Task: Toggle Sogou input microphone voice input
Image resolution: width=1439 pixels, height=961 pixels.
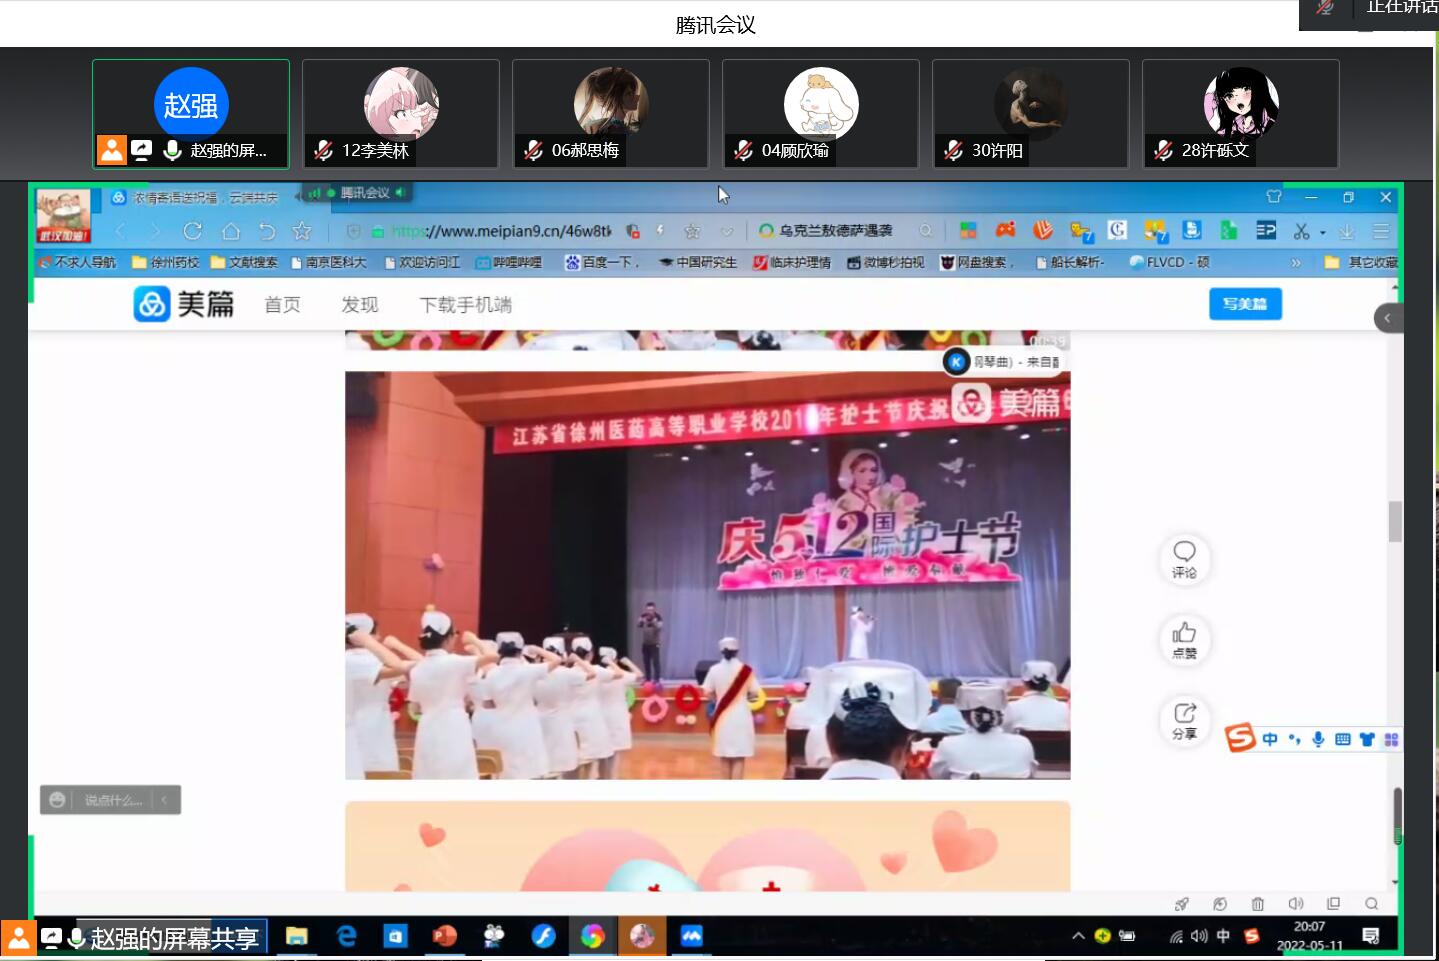Action: [1318, 739]
